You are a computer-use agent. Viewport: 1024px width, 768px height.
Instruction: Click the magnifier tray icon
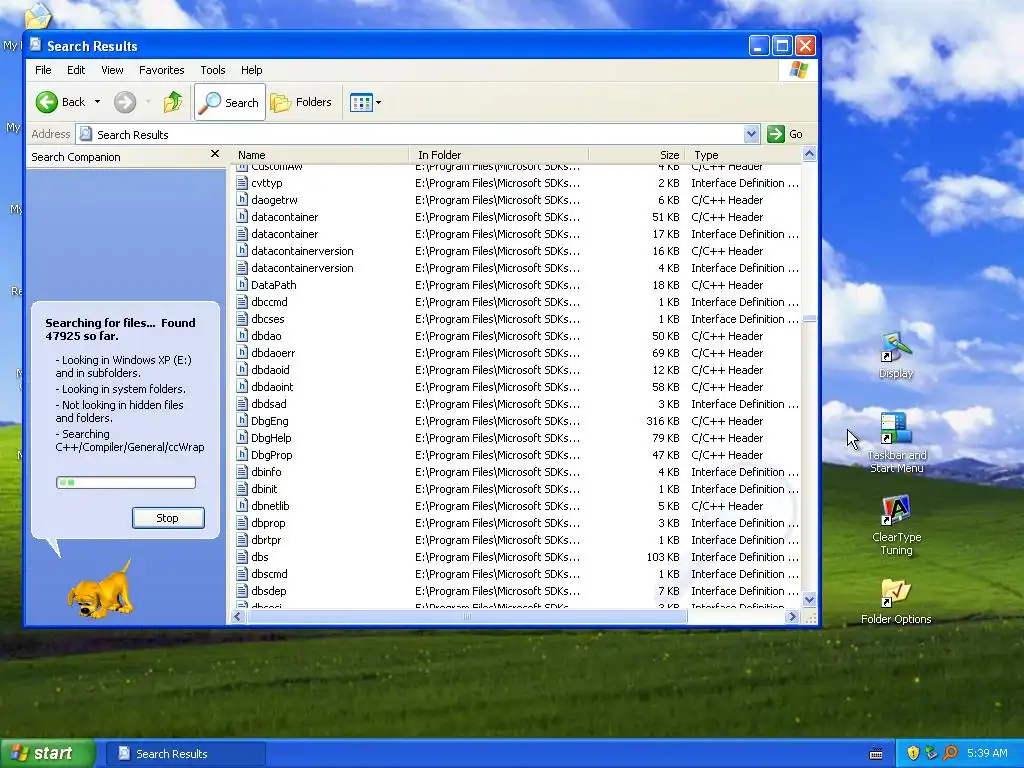point(950,754)
